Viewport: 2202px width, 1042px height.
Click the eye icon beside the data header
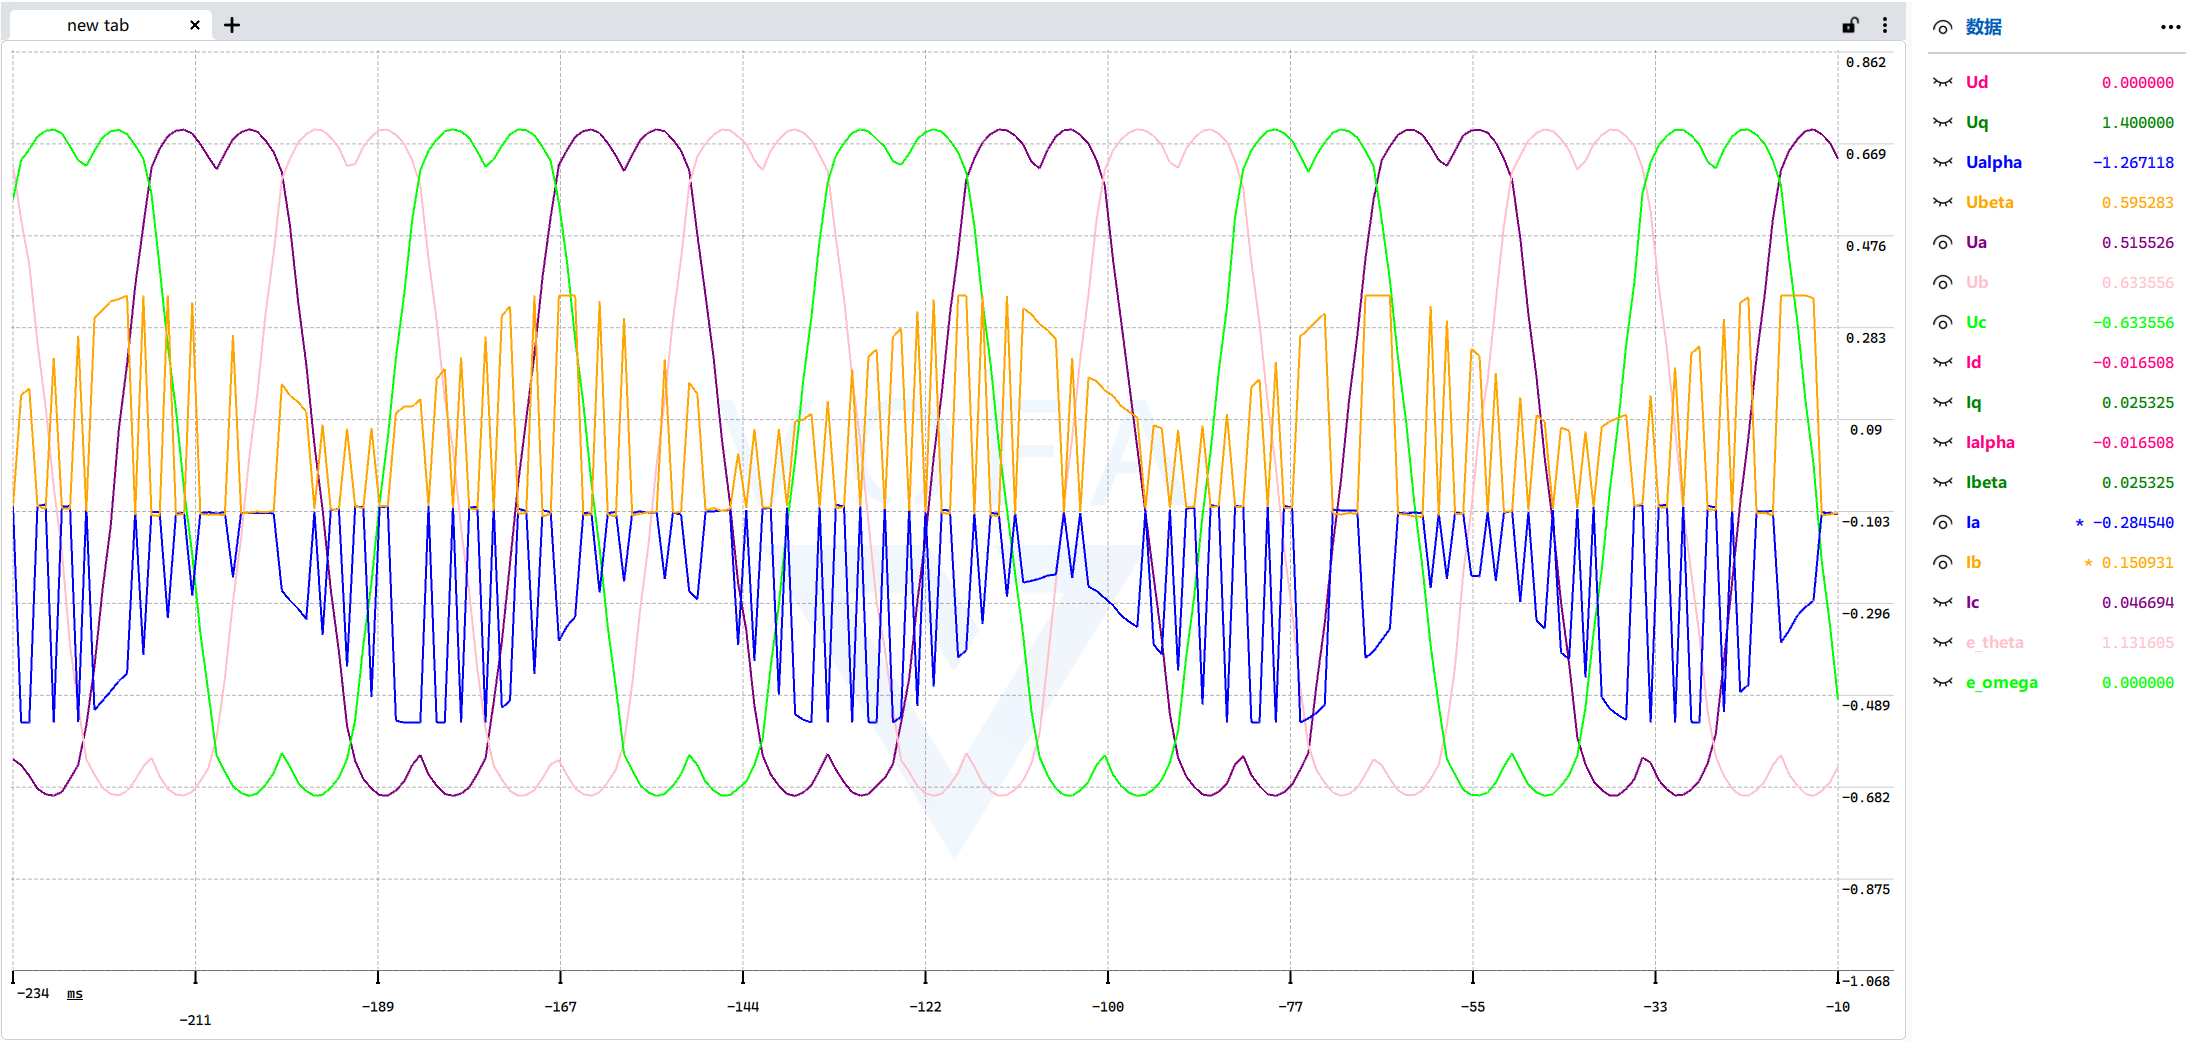pyautogui.click(x=1942, y=27)
